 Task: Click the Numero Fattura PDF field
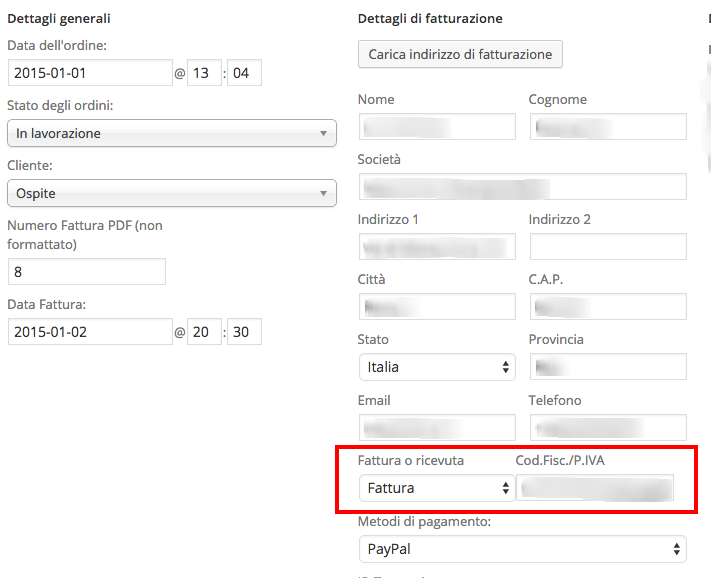87,272
